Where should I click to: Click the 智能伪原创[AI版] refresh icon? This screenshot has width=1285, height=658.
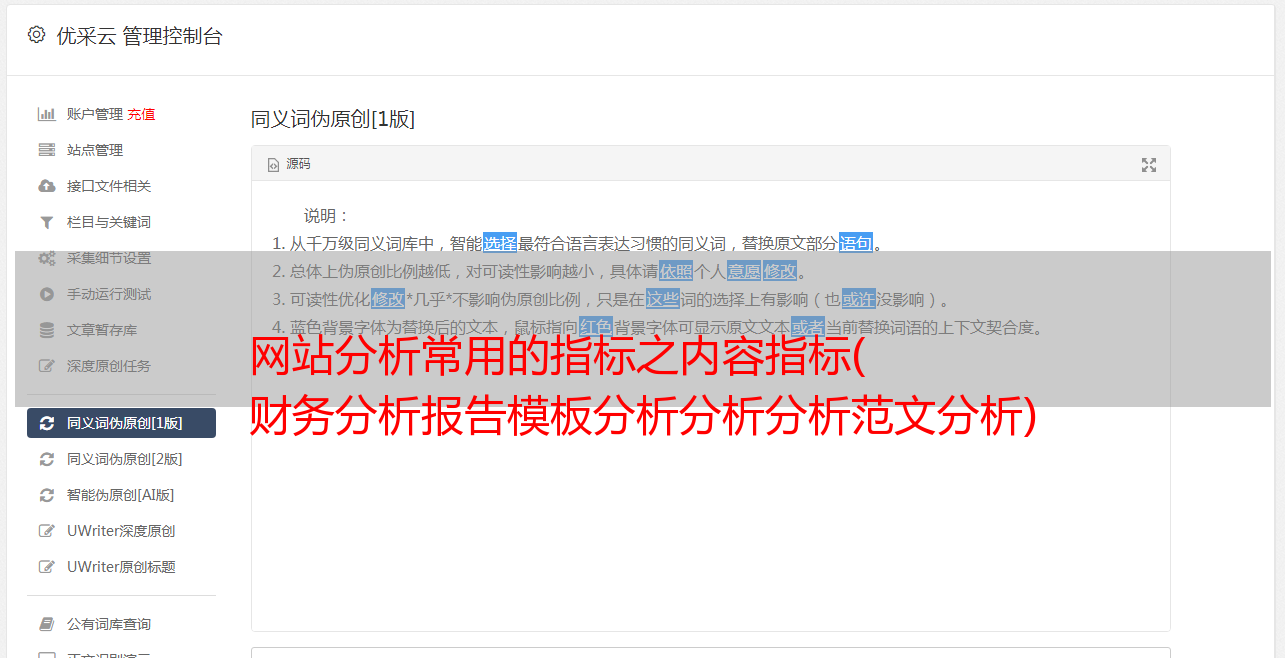click(46, 495)
